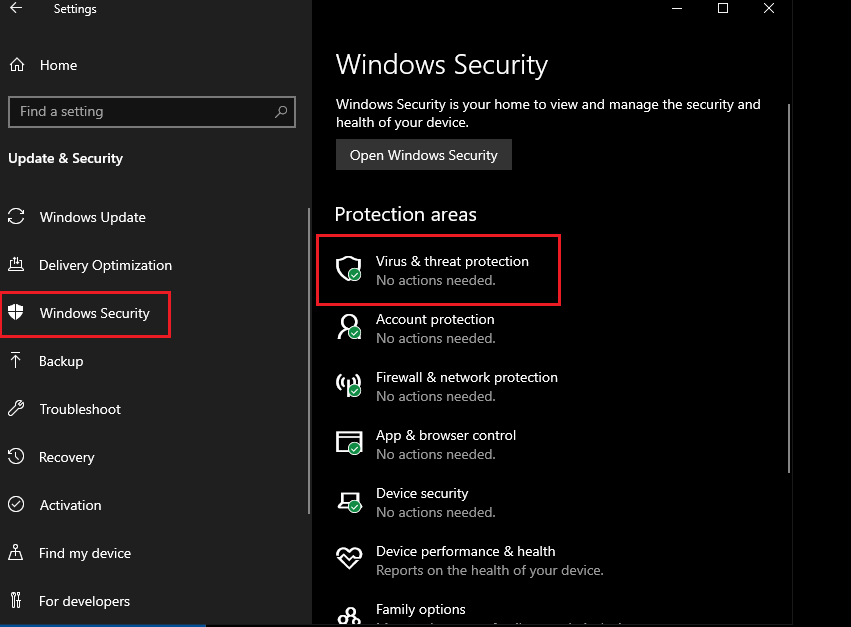Click the Backup upload arrow icon

tap(16, 360)
